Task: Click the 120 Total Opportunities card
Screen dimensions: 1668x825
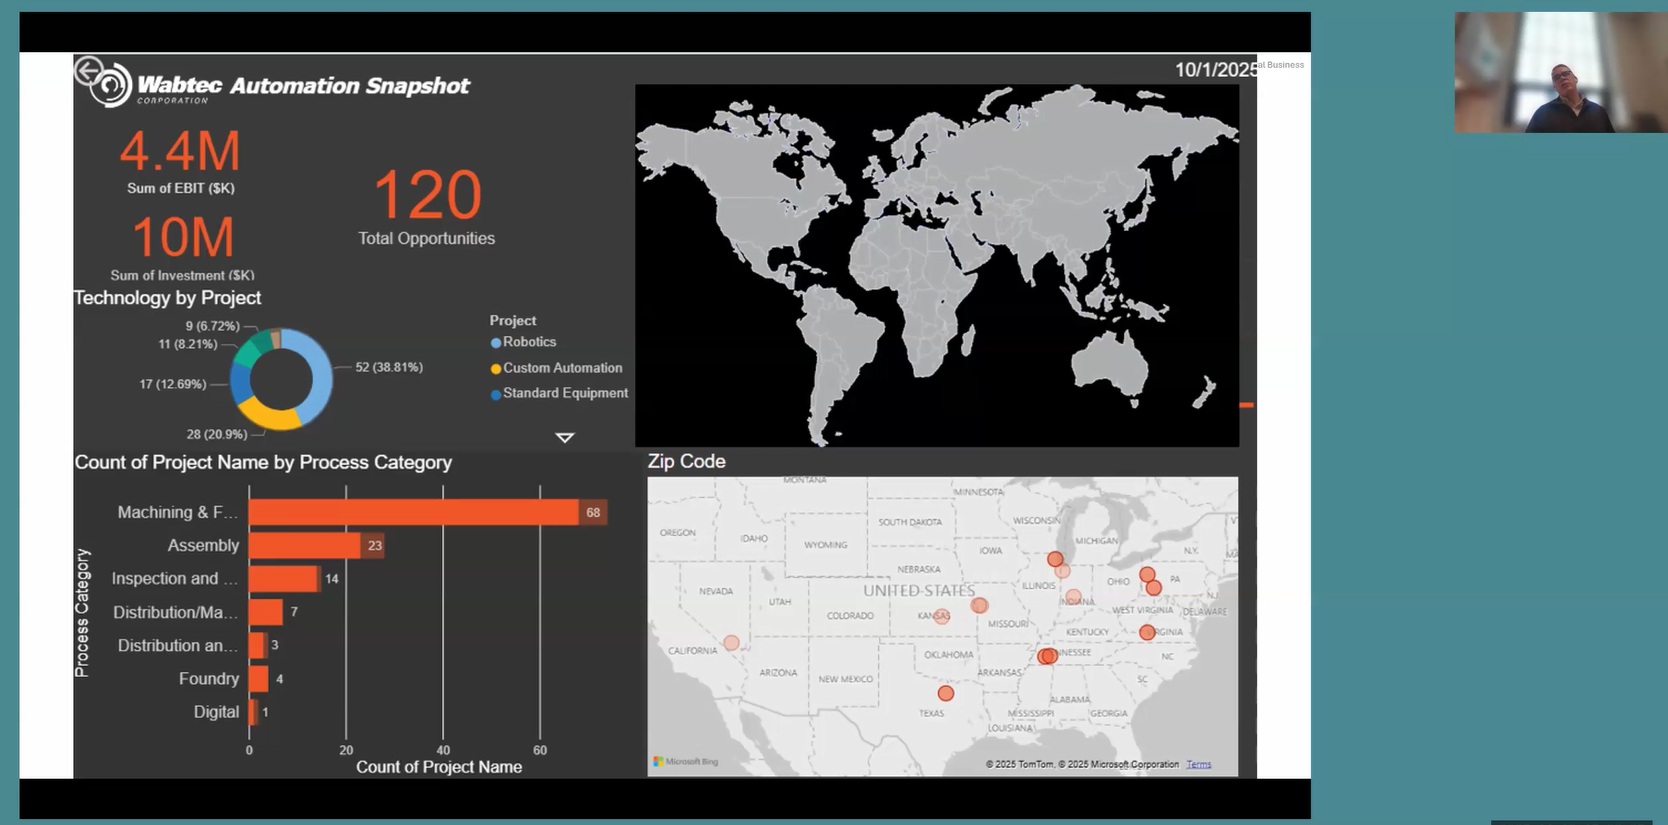Action: coord(427,207)
